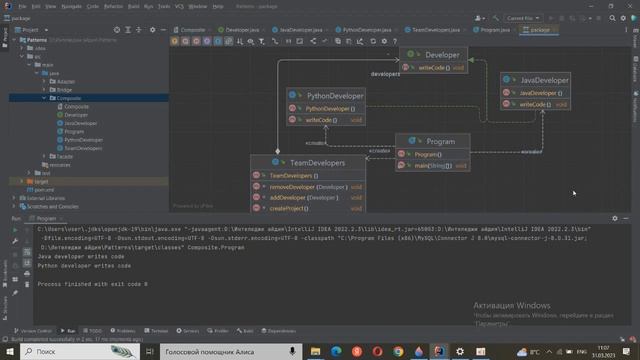Screen dimensions: 640x360
Task: Click Expand All icon in Project panel
Action: pyautogui.click(x=128, y=30)
